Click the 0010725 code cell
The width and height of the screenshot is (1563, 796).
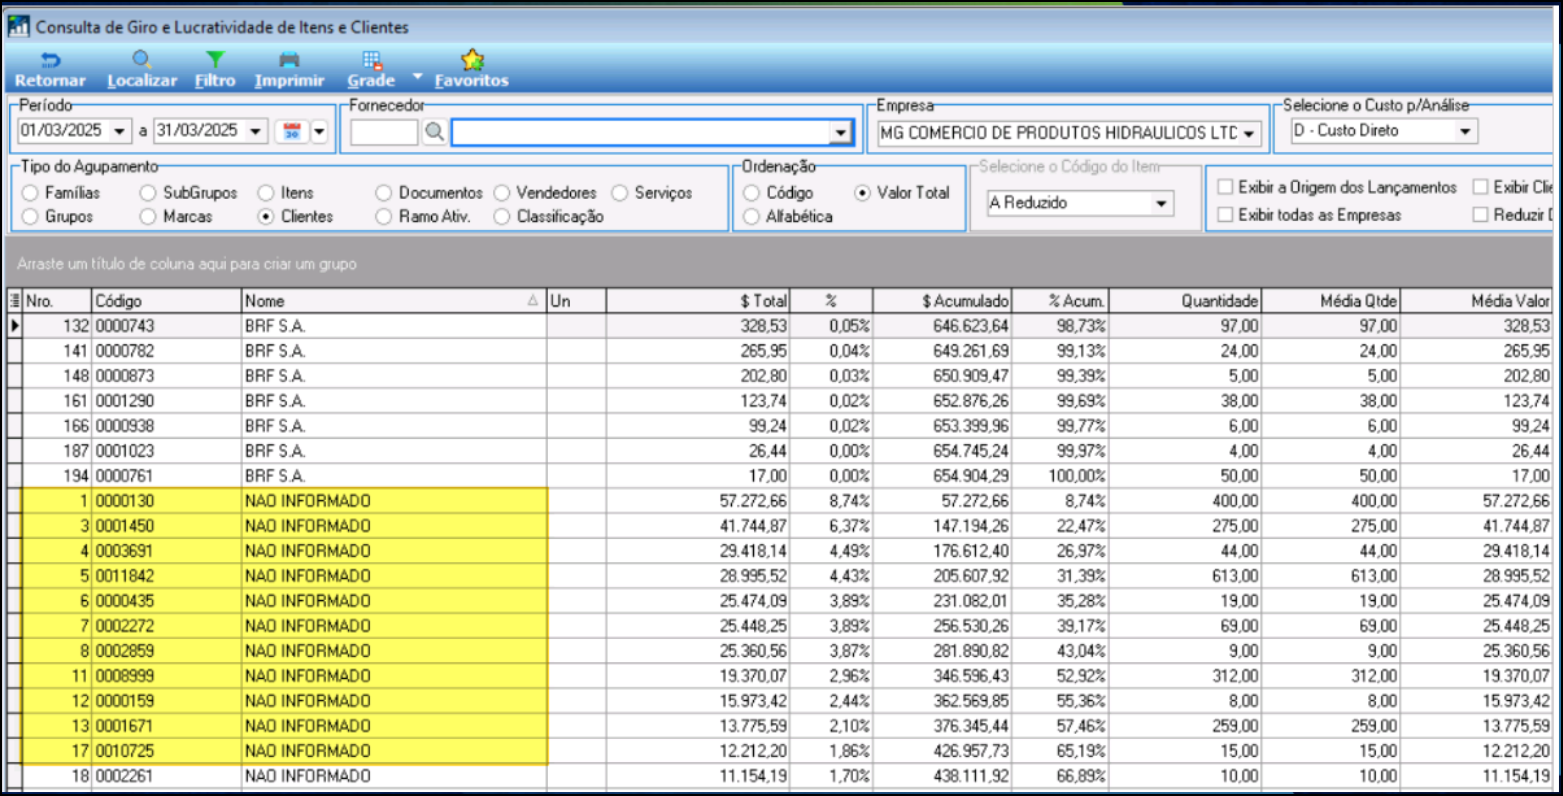167,751
